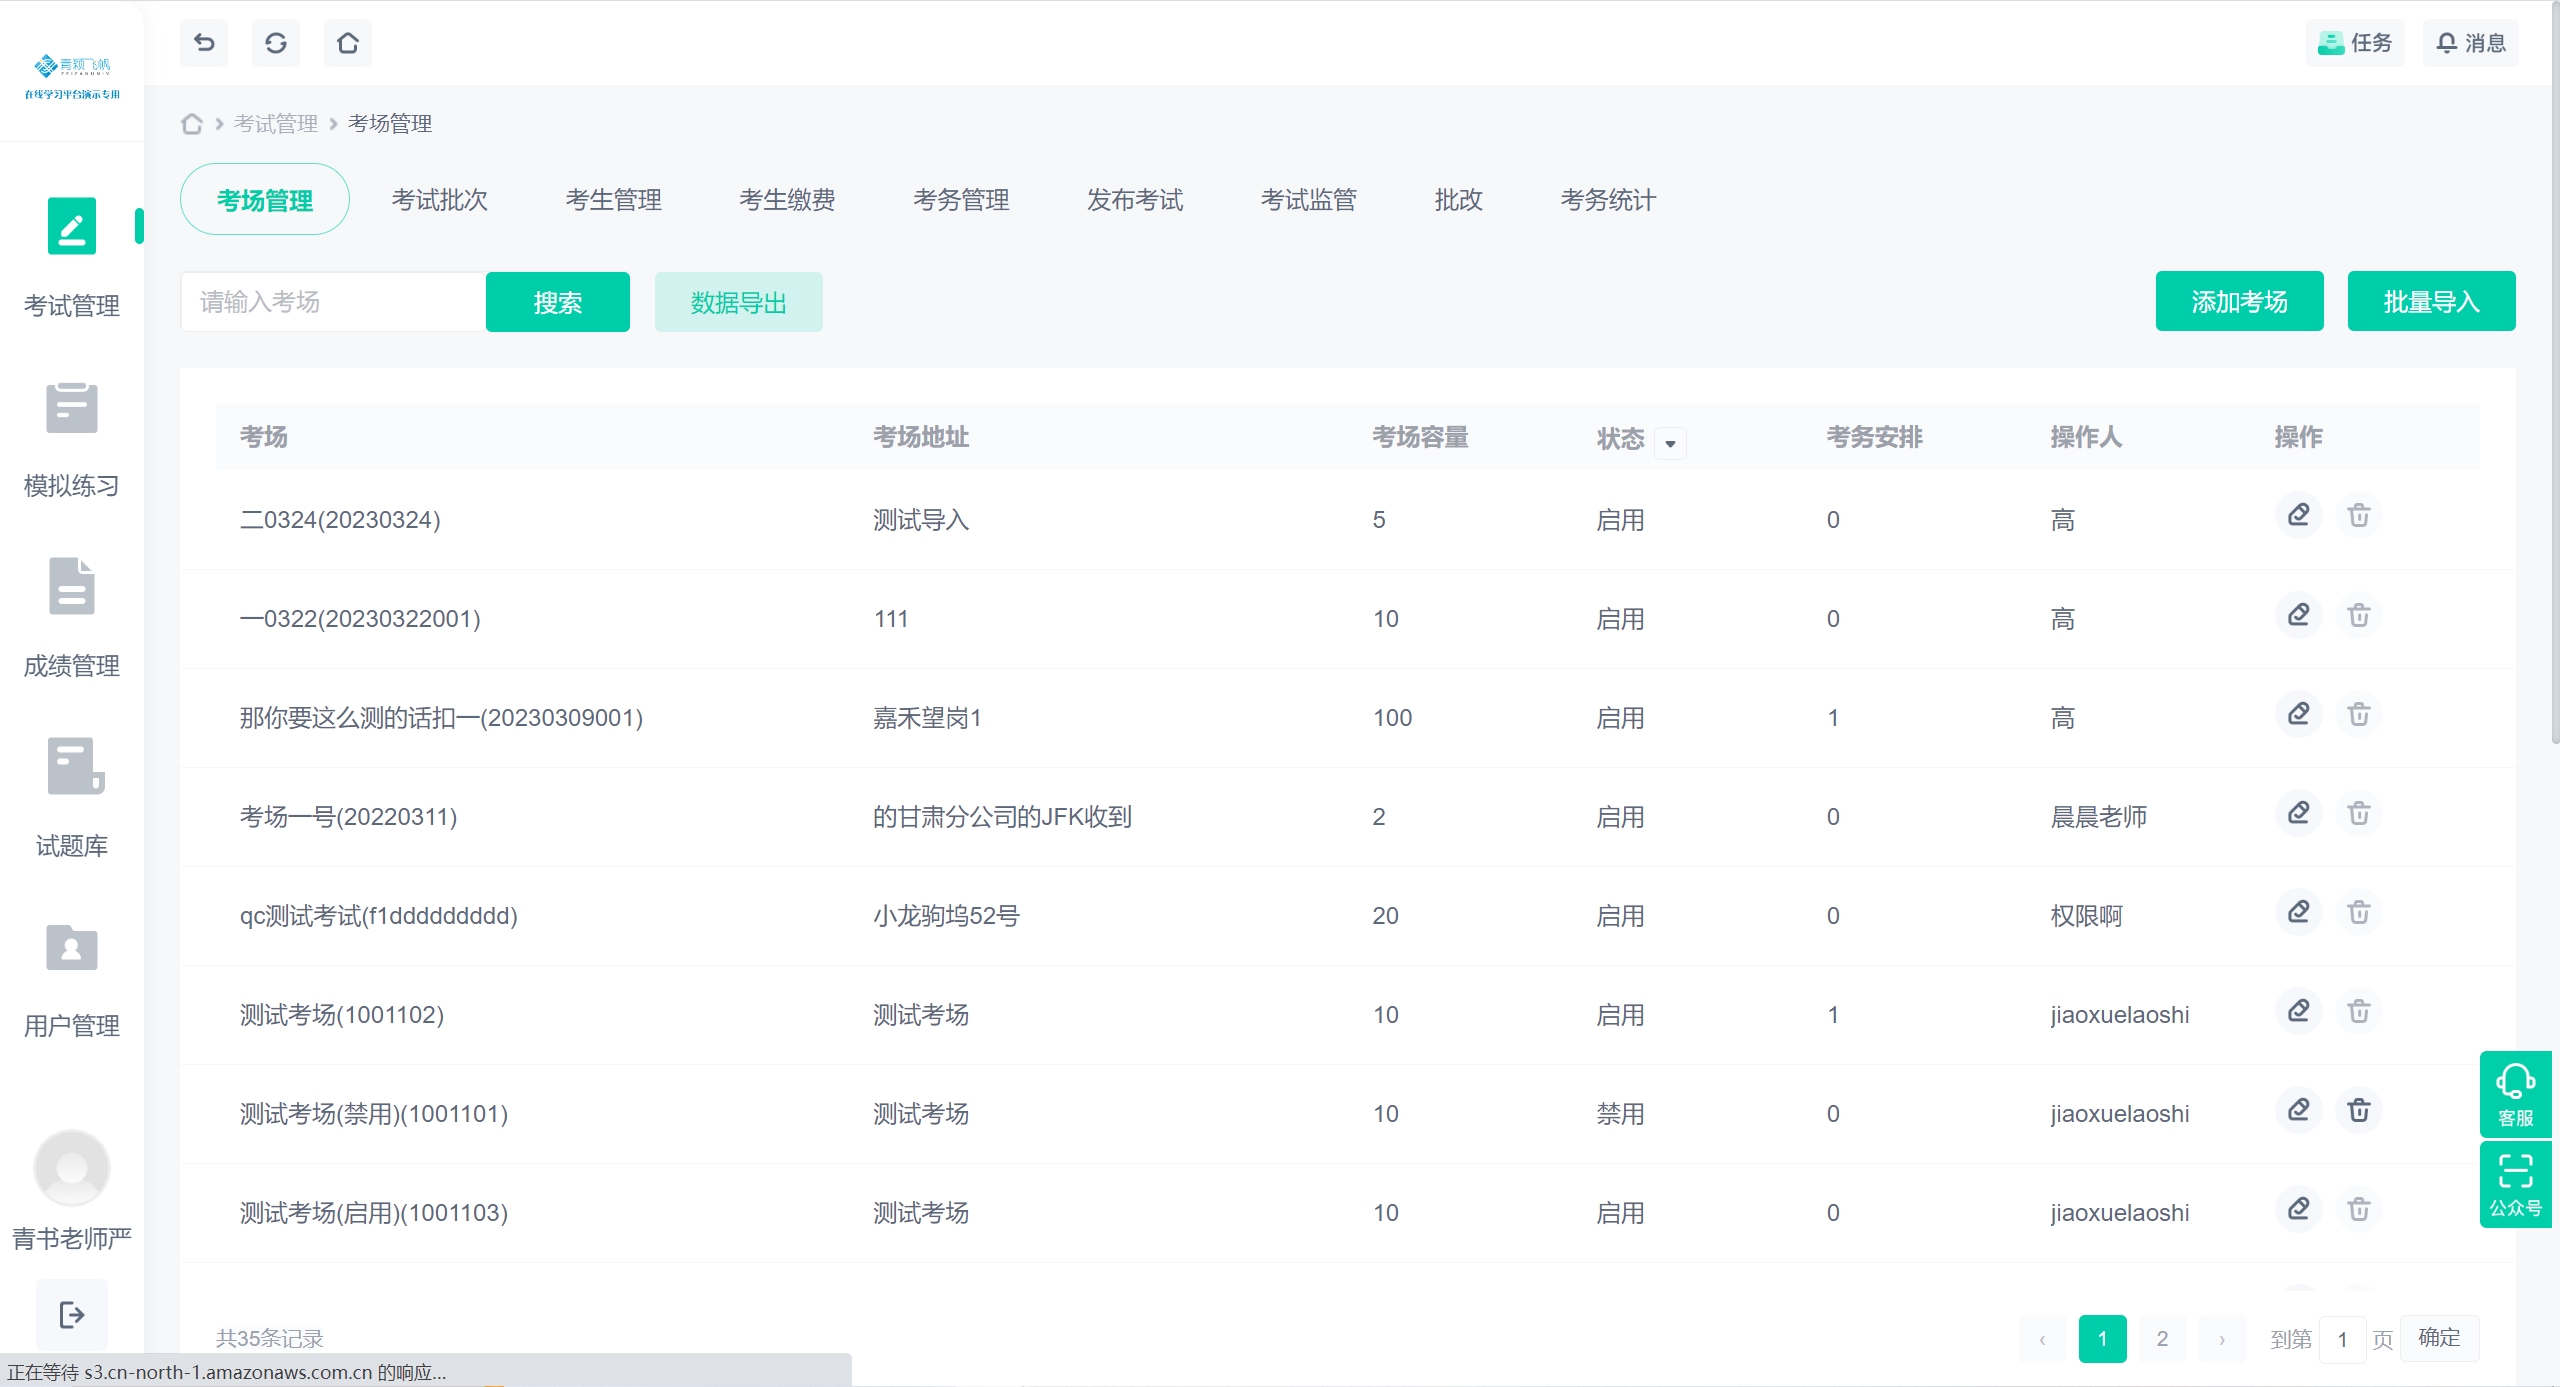
Task: Click the 确定 page jump button
Action: [2439, 1338]
